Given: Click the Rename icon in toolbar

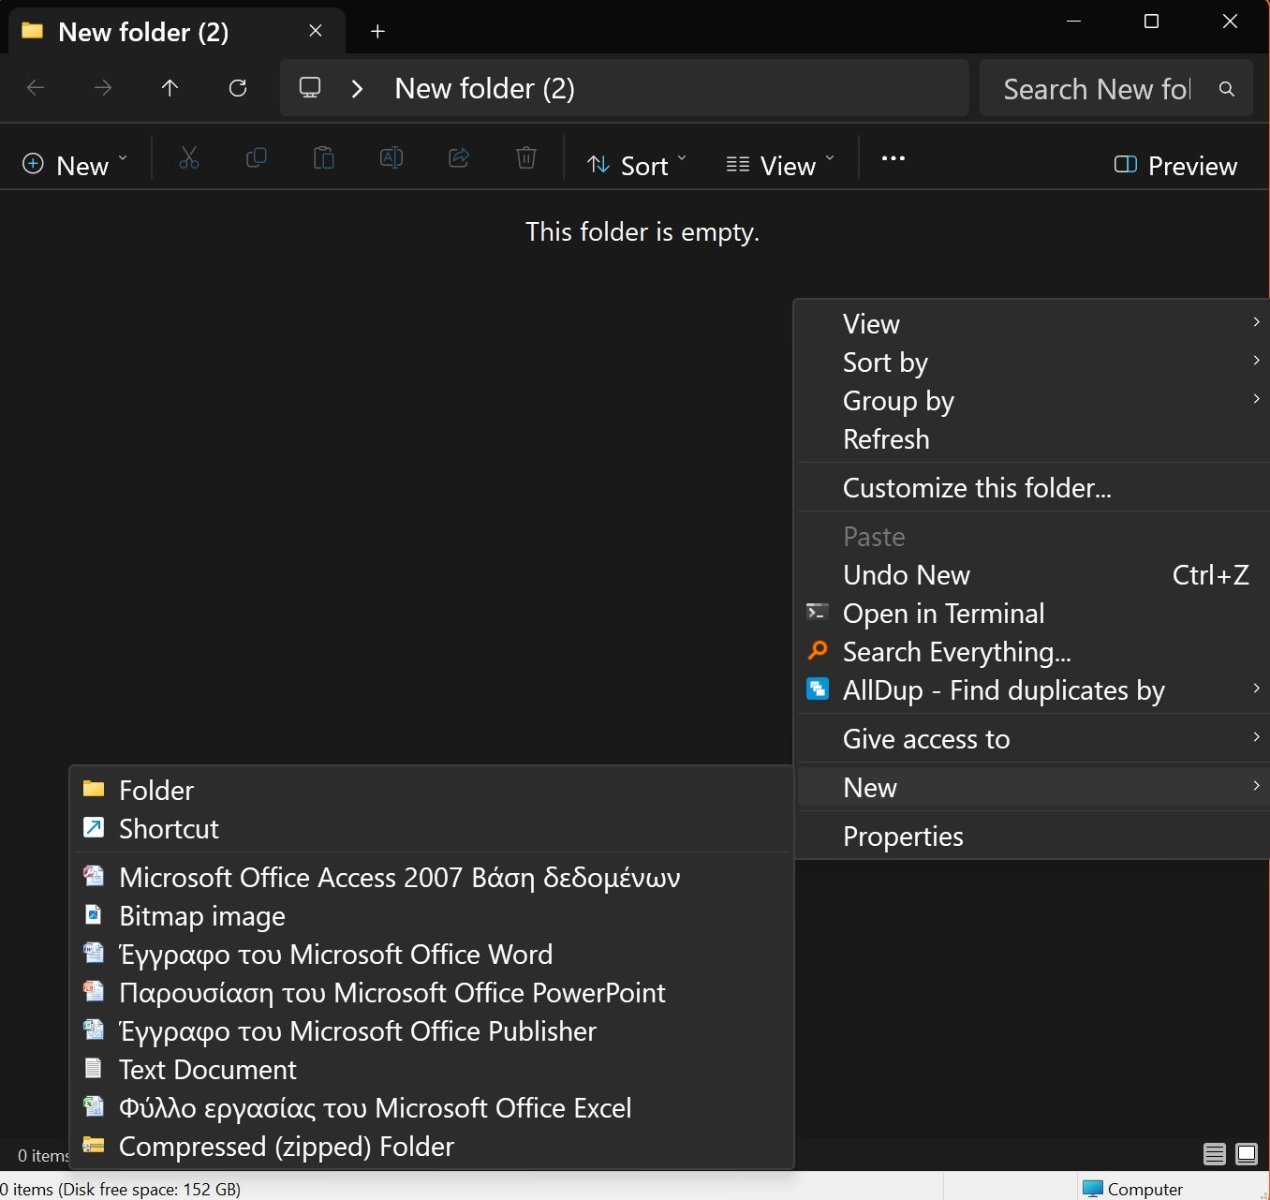Looking at the screenshot, I should (x=391, y=158).
